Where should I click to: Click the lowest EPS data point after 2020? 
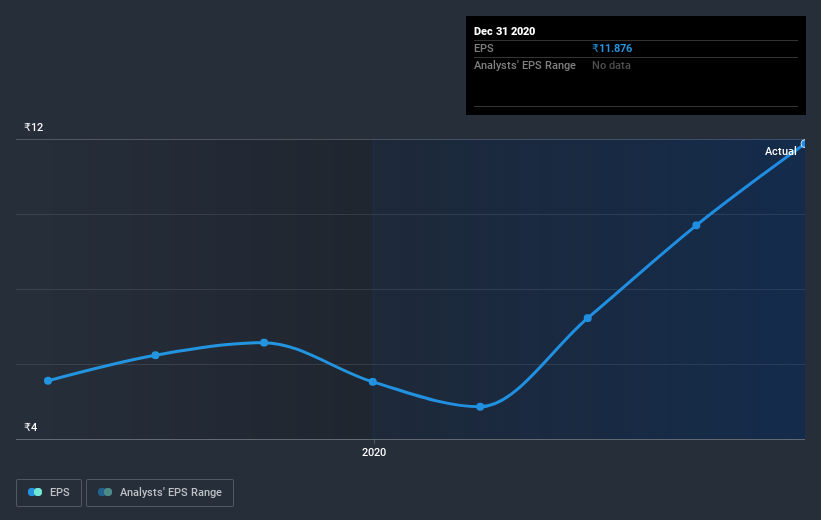480,407
